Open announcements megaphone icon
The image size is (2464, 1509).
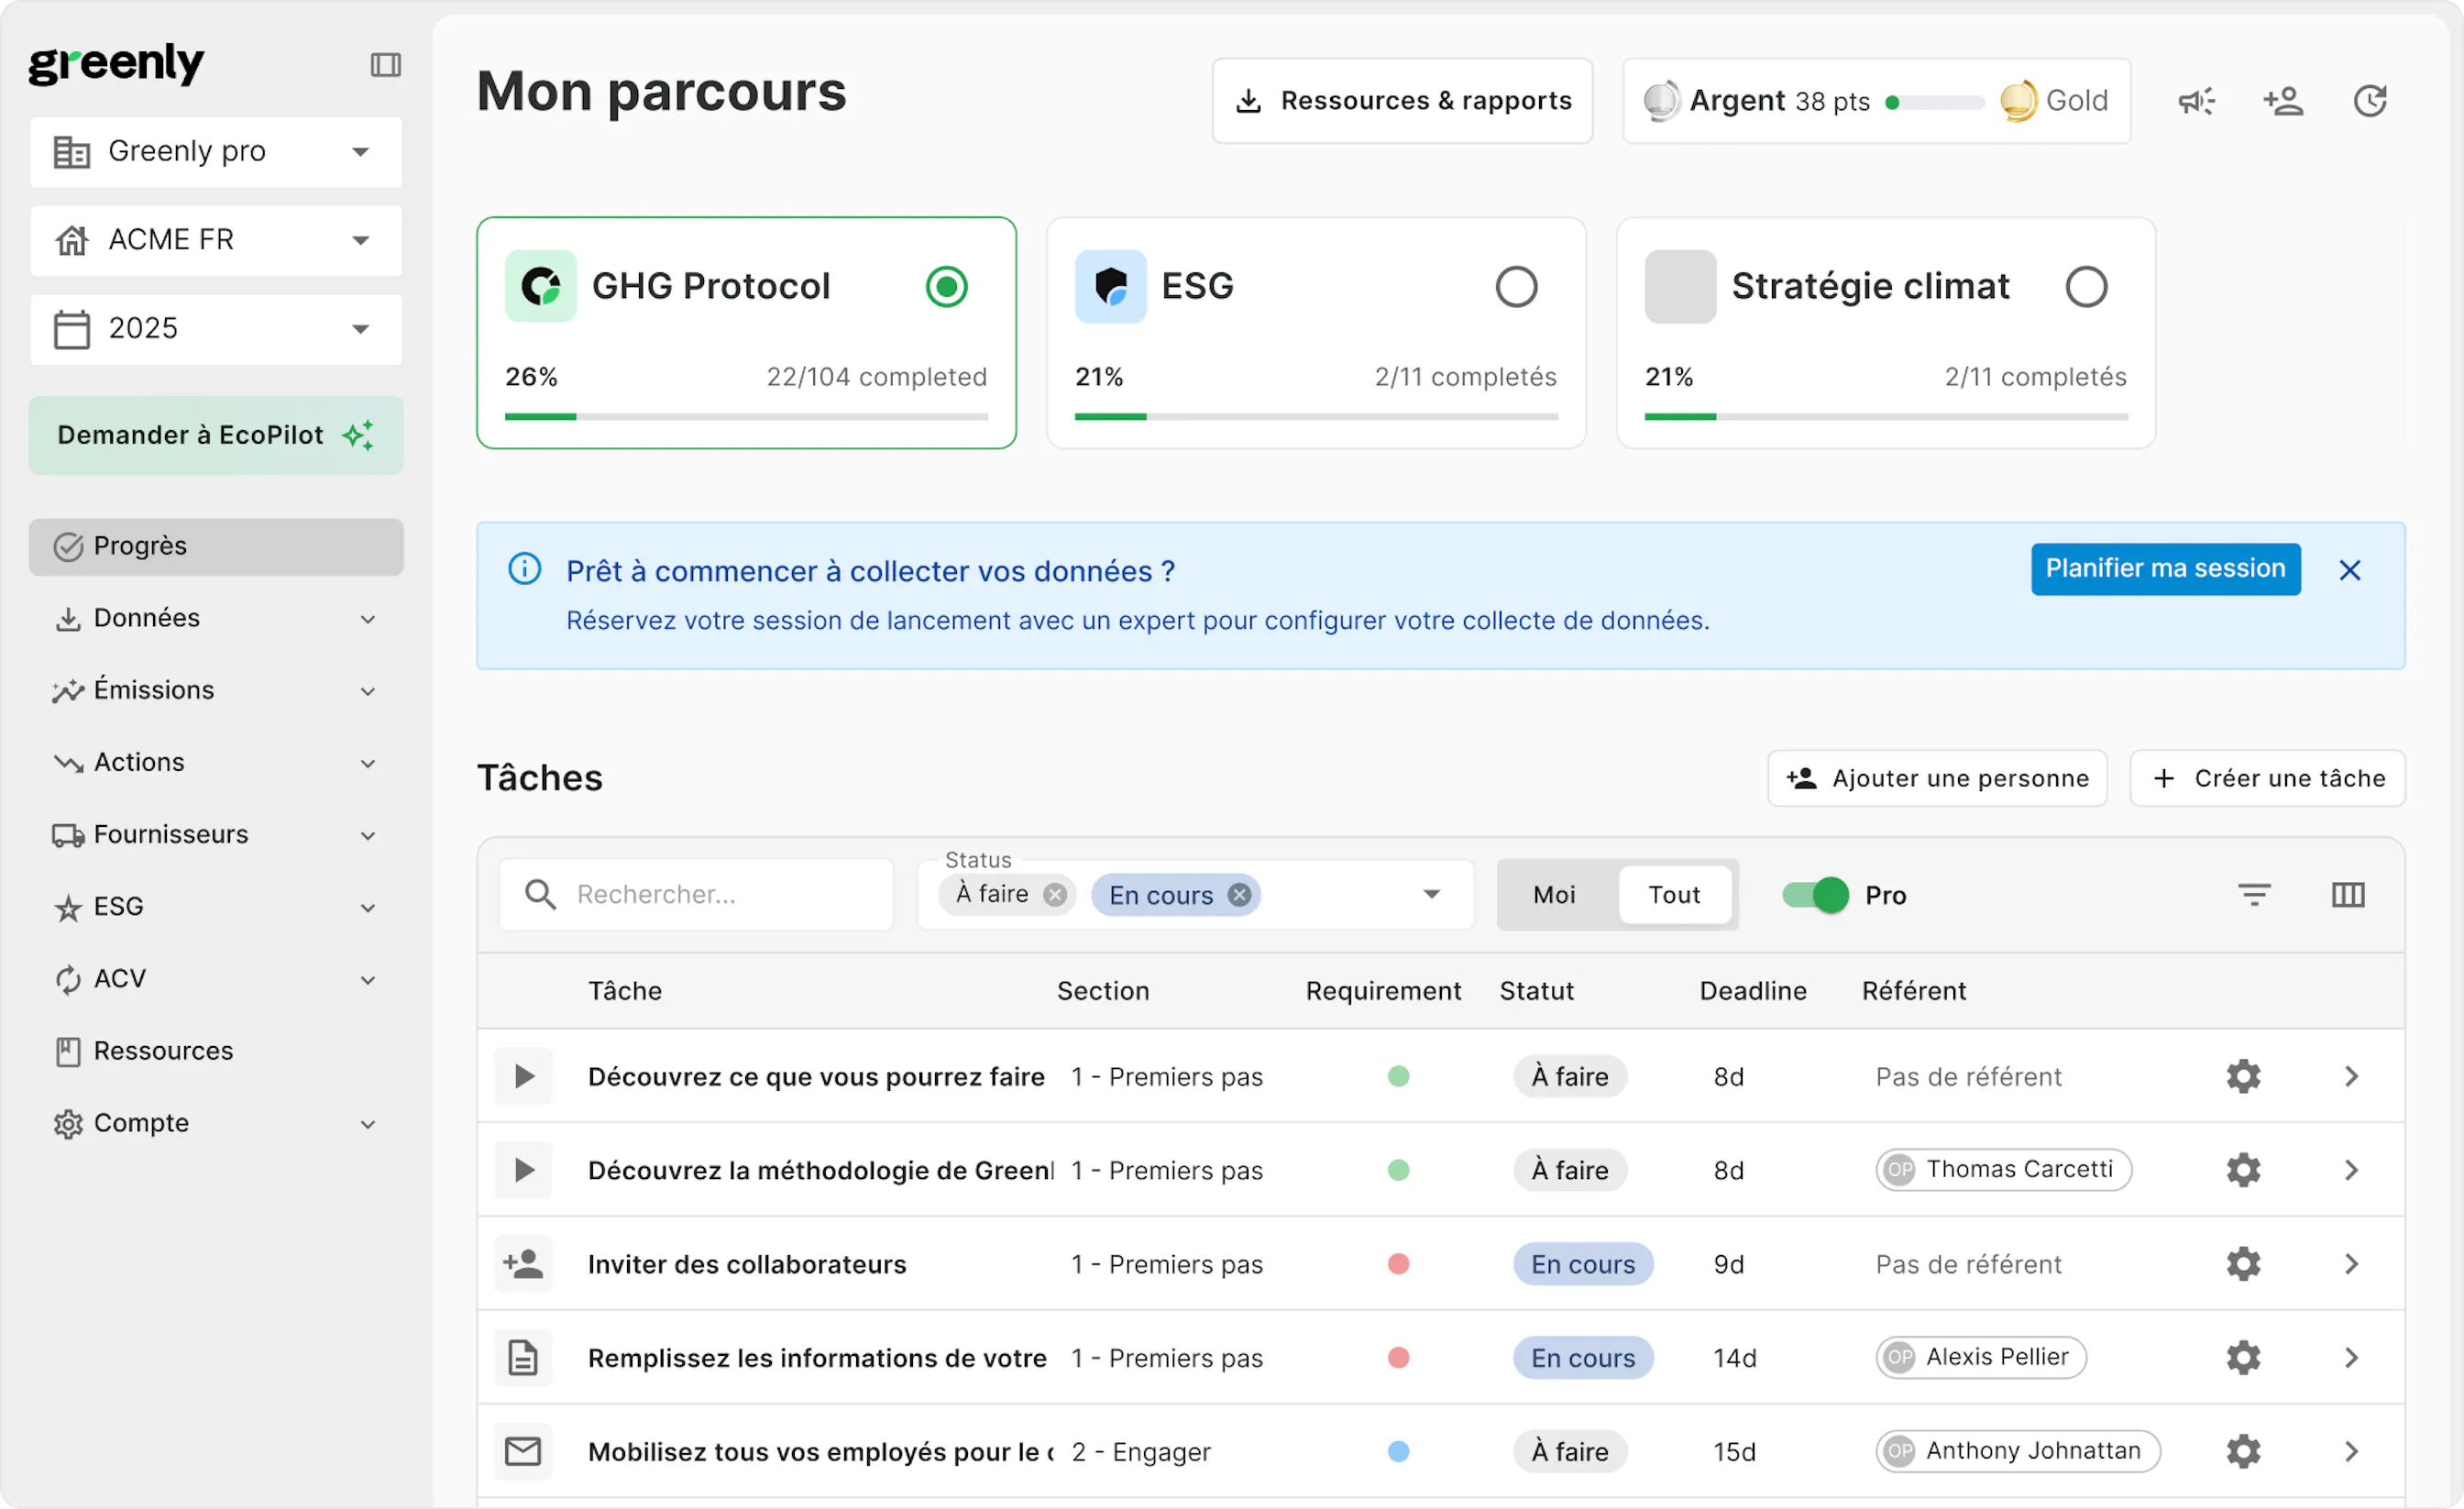2196,101
